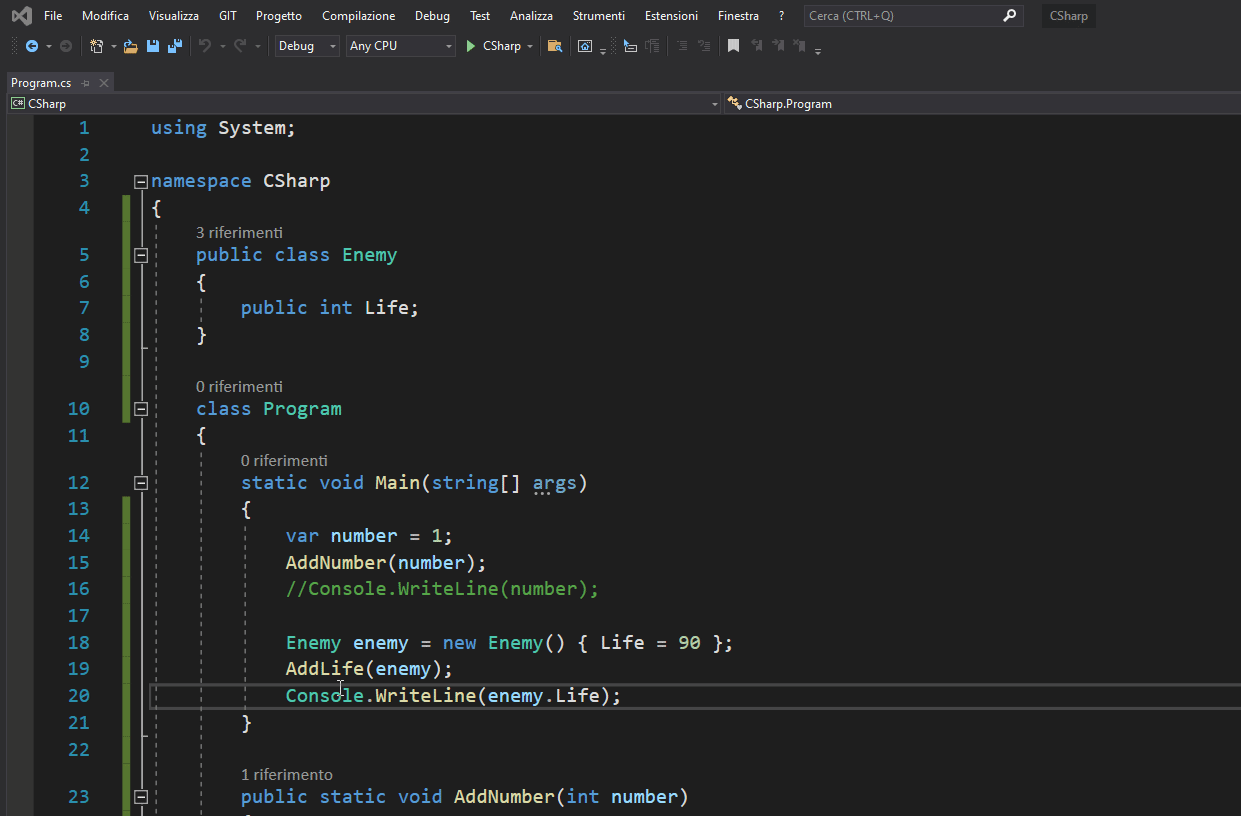Viewport: 1241px width, 816px height.
Task: Open the Strumenti menu
Action: pos(599,16)
